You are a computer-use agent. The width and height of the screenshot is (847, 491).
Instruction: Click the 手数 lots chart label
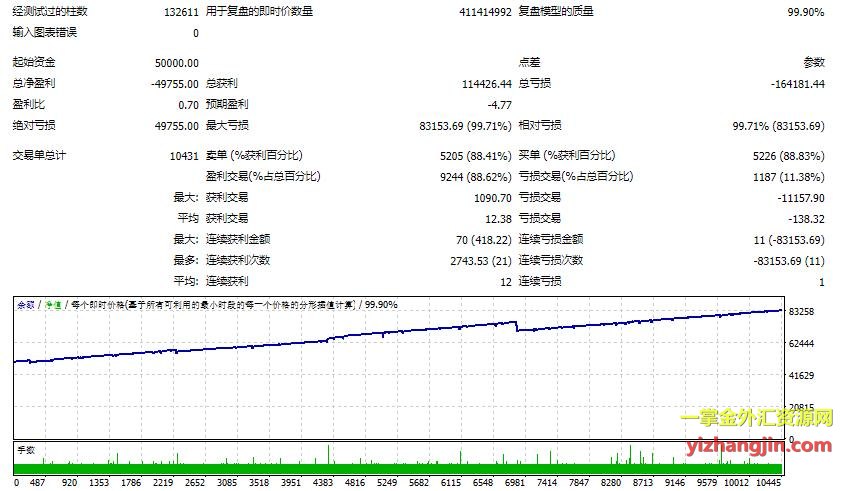coord(26,450)
